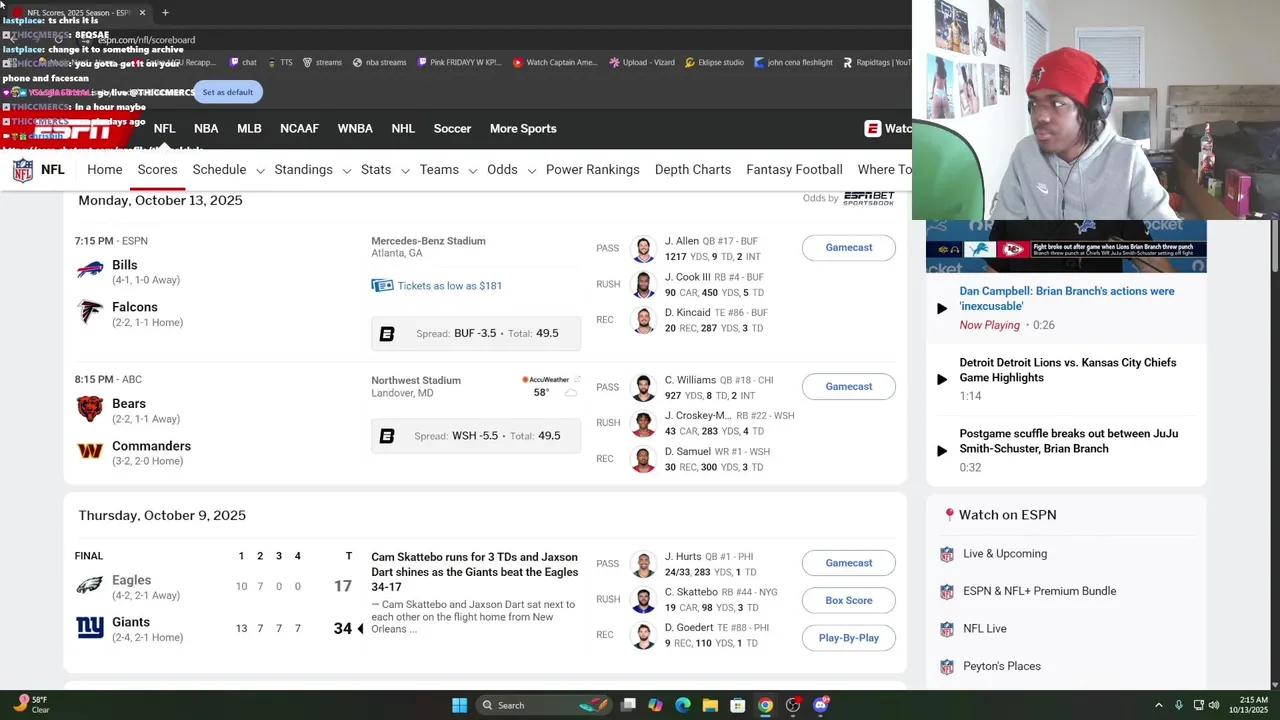
Task: Click the Falcons team logo
Action: (x=90, y=312)
